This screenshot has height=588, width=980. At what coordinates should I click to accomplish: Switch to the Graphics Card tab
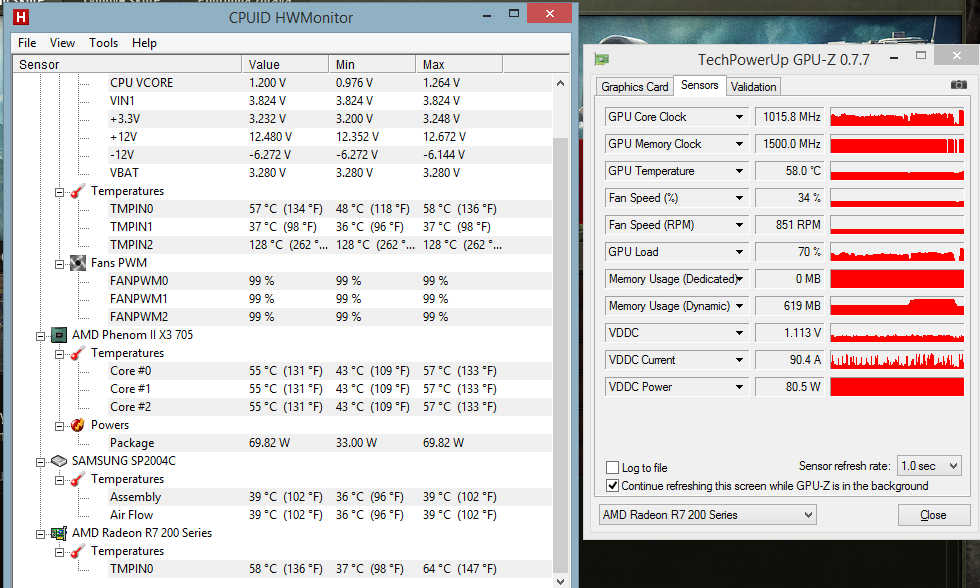coord(635,87)
